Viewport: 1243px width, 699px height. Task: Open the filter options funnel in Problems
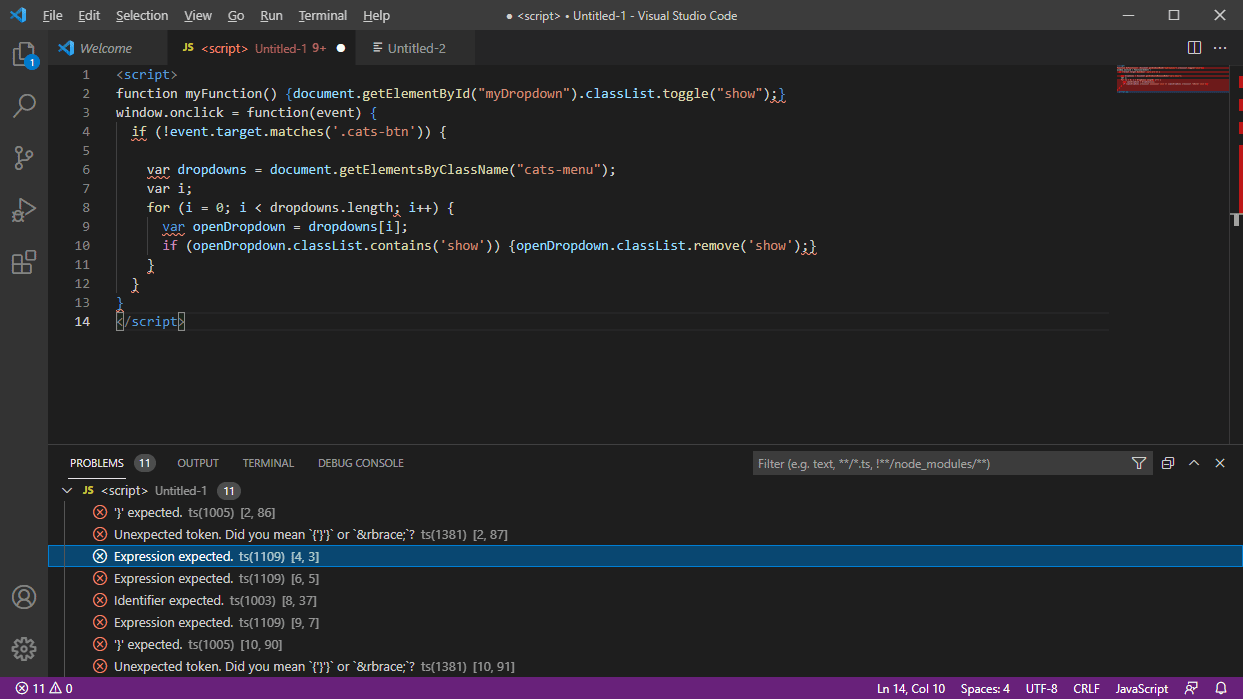tap(1139, 463)
